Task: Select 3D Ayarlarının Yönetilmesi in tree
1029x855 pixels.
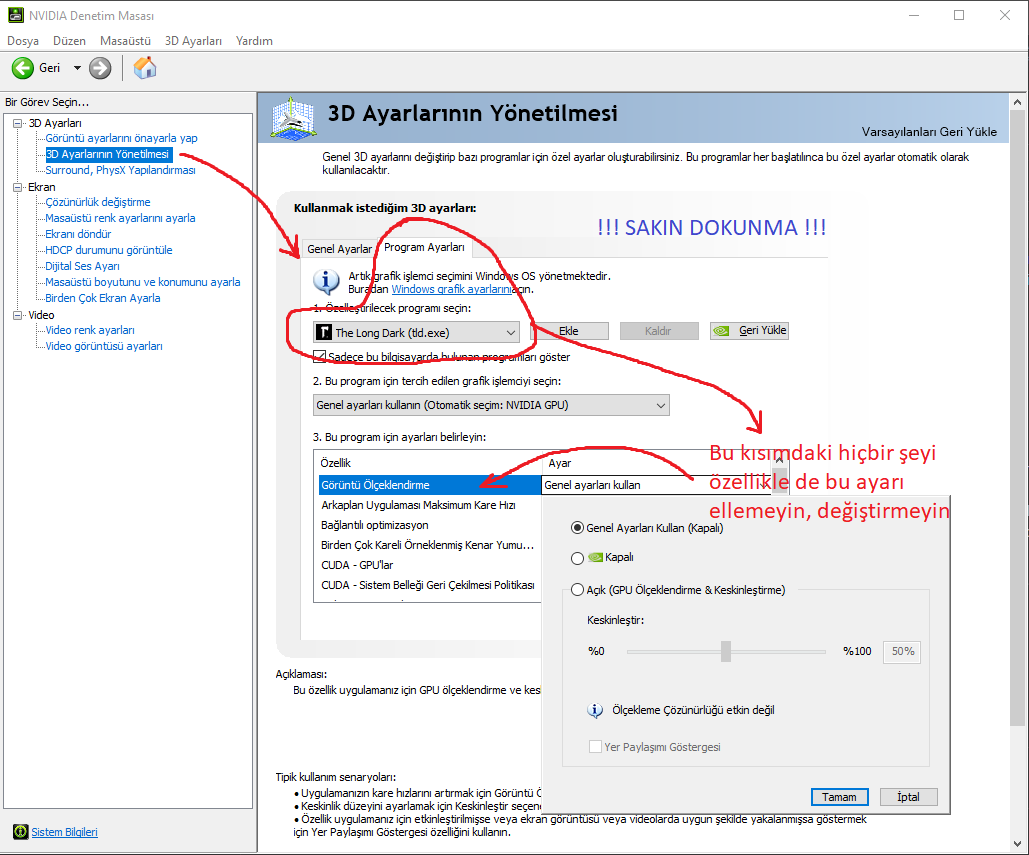Action: click(x=108, y=154)
